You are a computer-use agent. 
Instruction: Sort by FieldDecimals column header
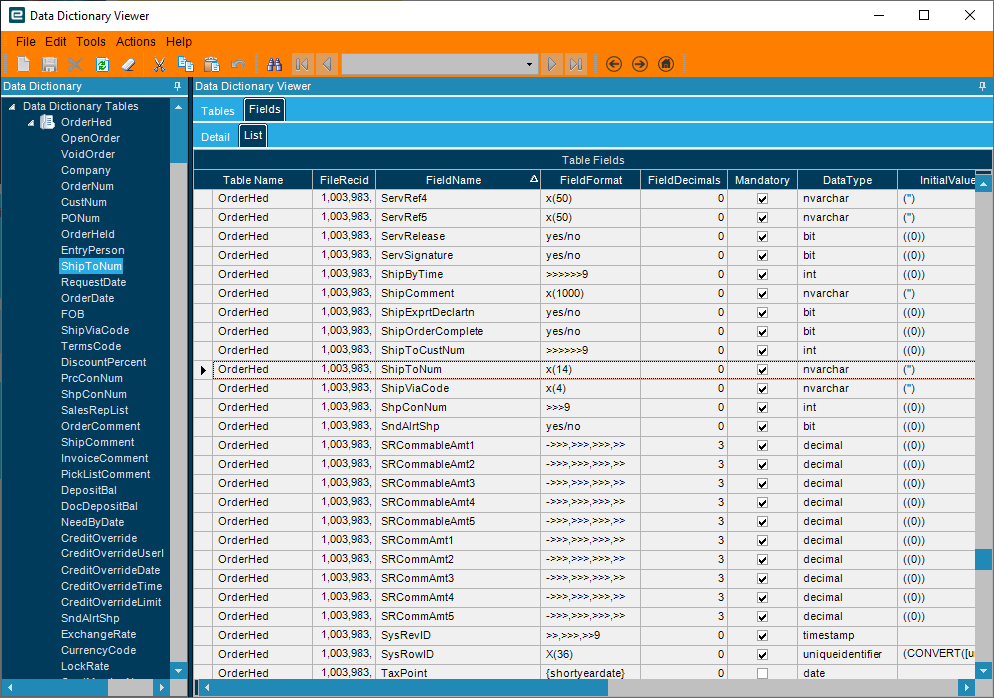(684, 180)
